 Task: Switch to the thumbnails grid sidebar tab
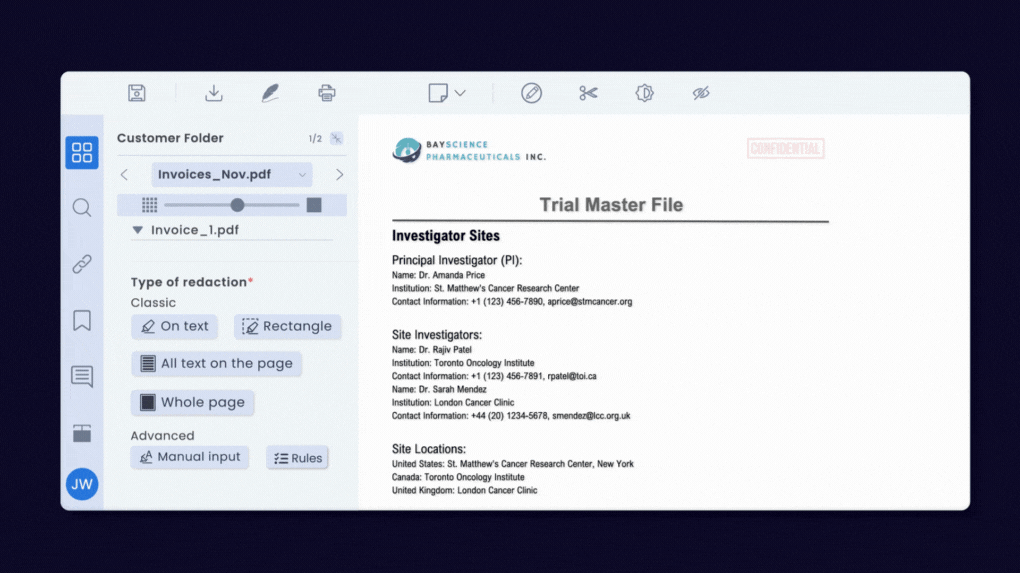point(82,152)
